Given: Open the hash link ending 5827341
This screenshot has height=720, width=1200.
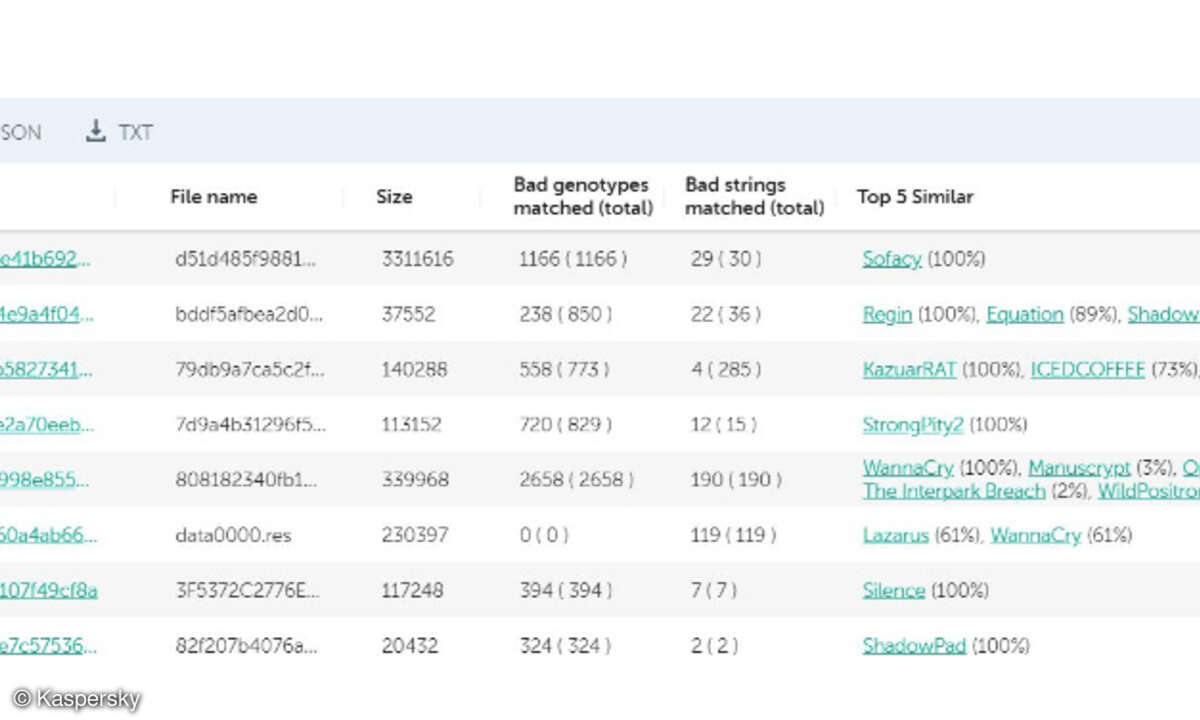Looking at the screenshot, I should pos(45,369).
